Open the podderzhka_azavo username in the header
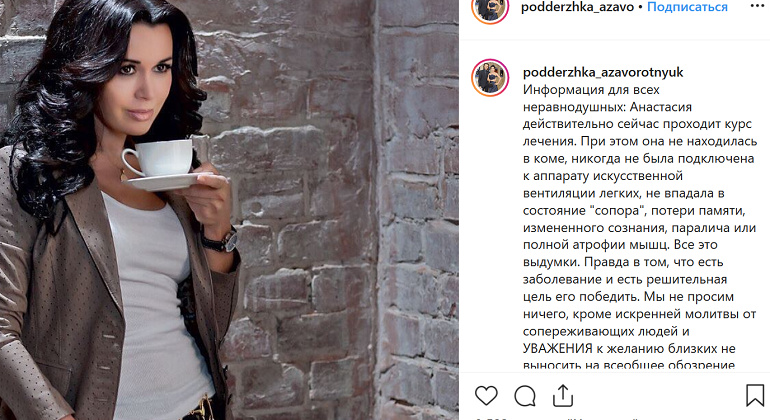Image resolution: width=770 pixels, height=420 pixels. coord(578,7)
